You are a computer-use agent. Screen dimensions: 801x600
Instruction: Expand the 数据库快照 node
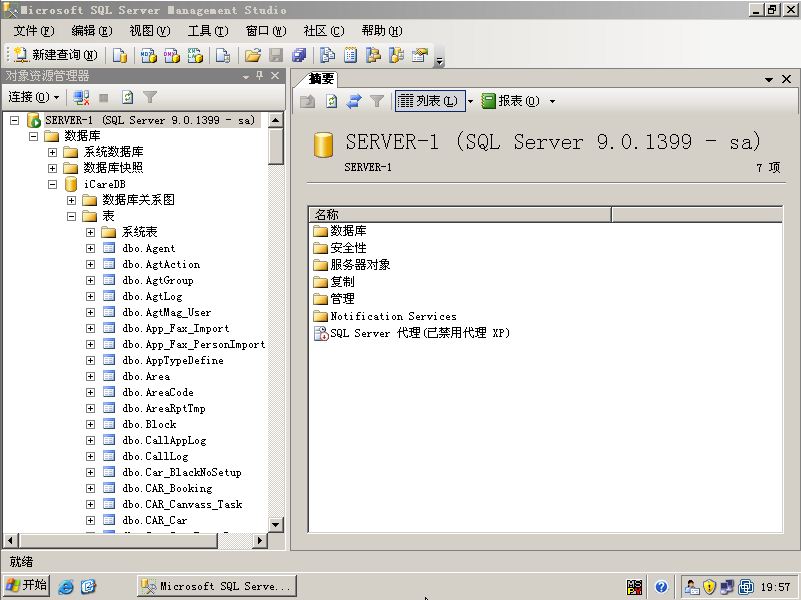tap(53, 168)
